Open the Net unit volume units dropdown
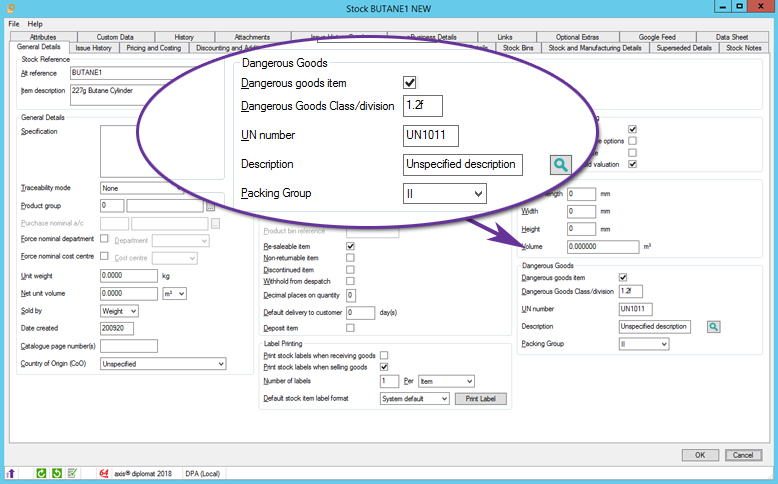Screen dimensions: 778x484 click(175, 294)
